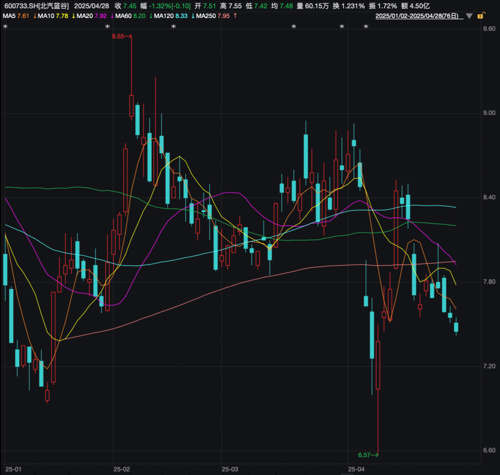The height and width of the screenshot is (475, 500).
Task: Click the star event marker above early January
Action: [5, 27]
